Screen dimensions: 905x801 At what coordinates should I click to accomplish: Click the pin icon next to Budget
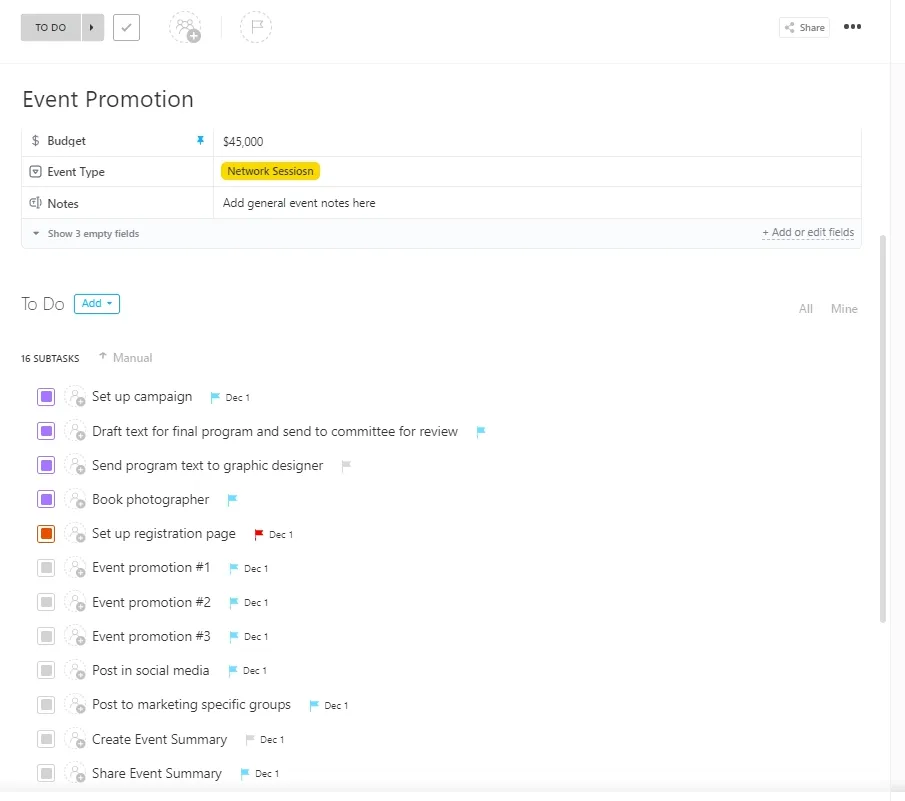click(x=200, y=140)
